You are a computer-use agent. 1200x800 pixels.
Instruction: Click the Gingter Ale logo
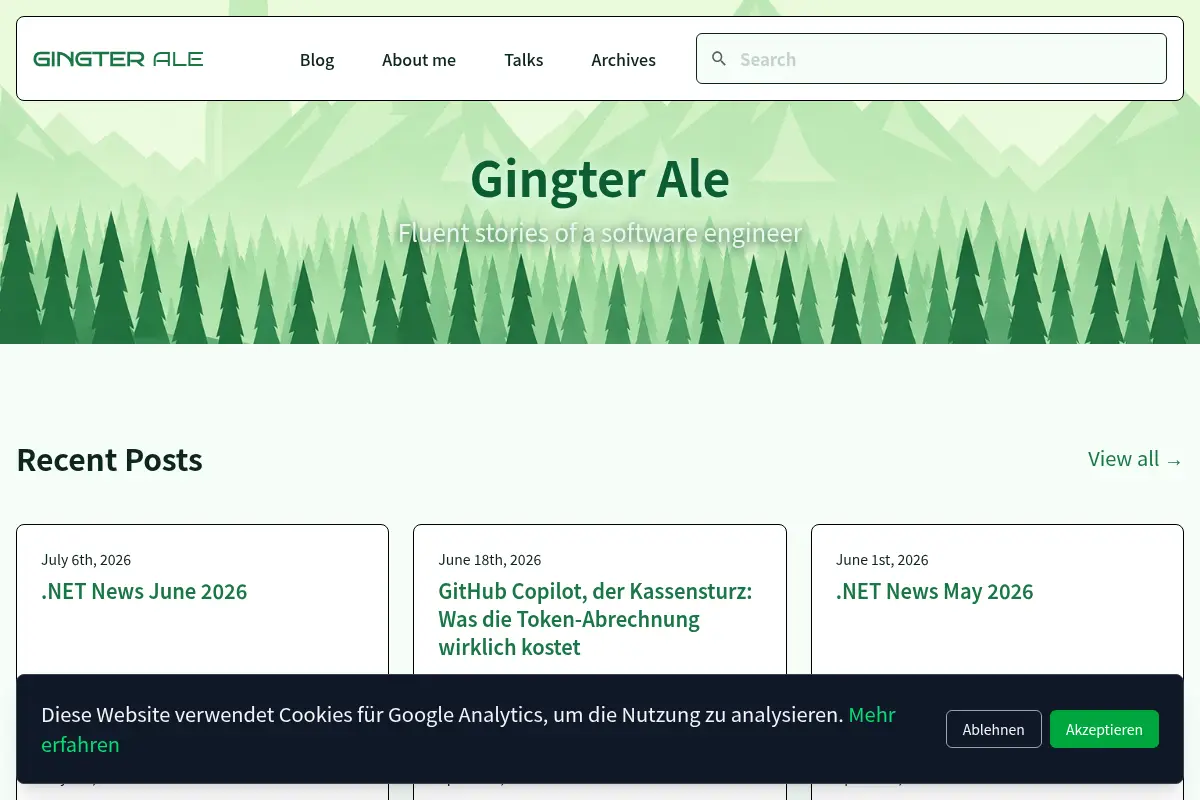118,59
